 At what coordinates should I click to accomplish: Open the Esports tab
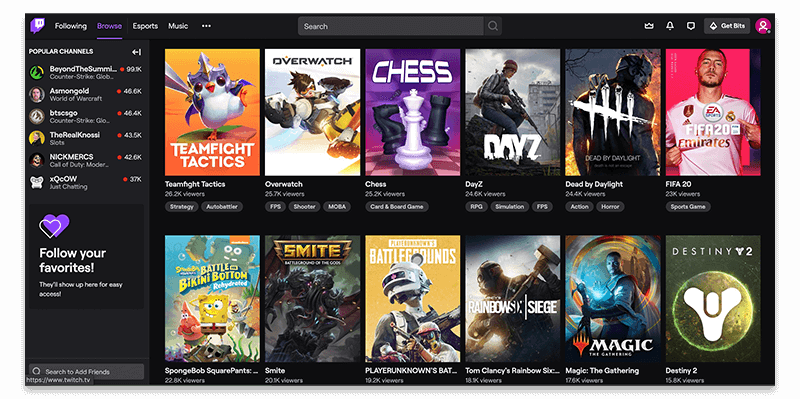pos(145,26)
